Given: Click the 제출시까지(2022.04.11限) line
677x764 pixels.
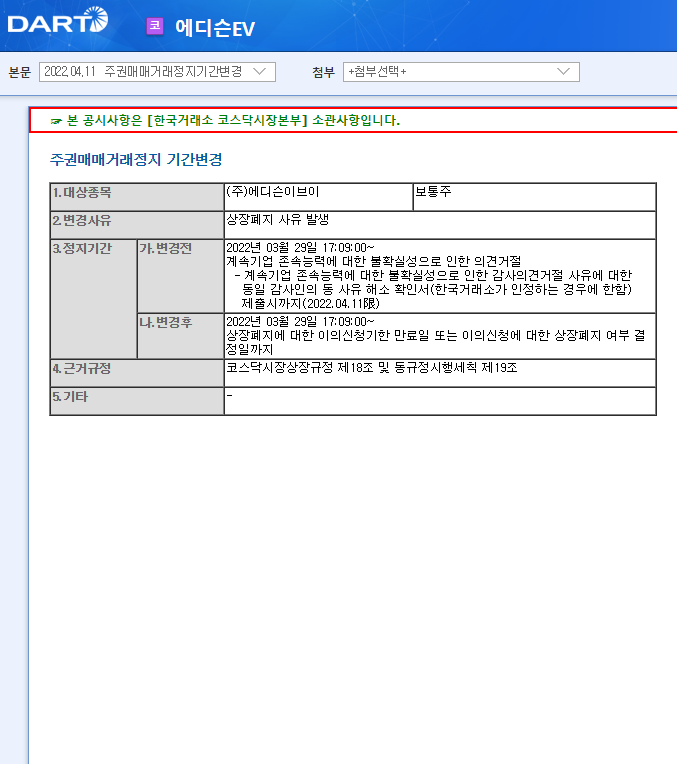Looking at the screenshot, I should tap(310, 304).
